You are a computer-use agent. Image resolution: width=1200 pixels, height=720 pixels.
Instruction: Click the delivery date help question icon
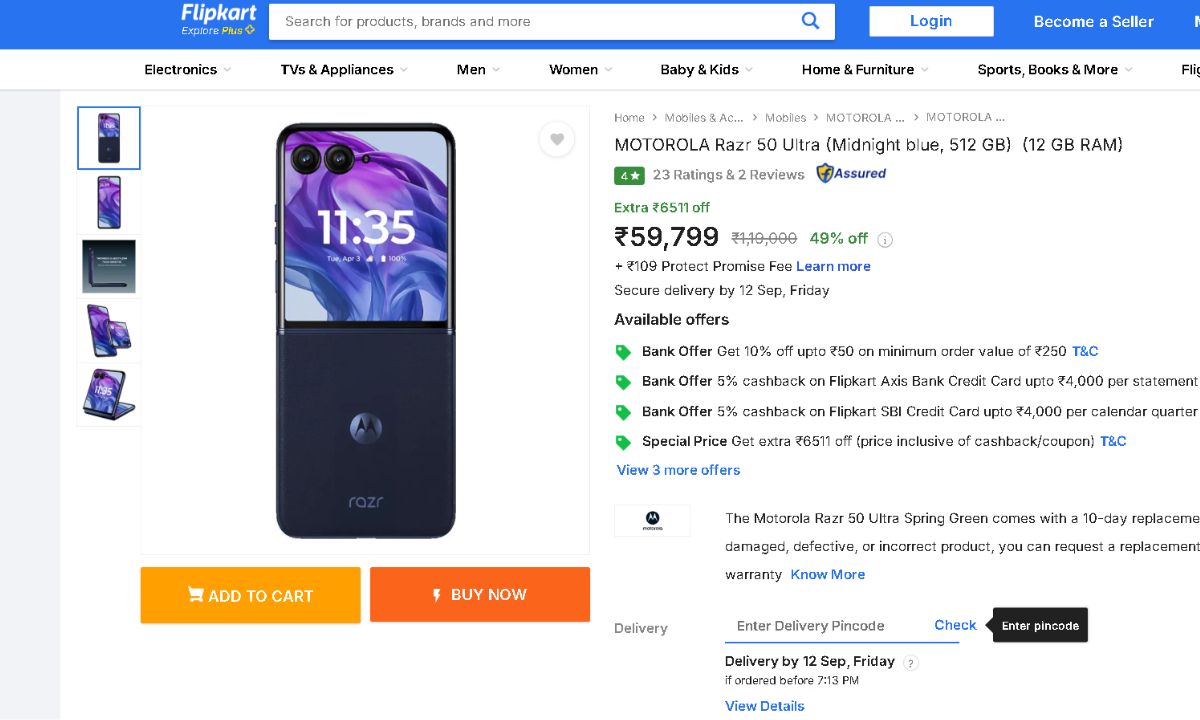pos(910,662)
